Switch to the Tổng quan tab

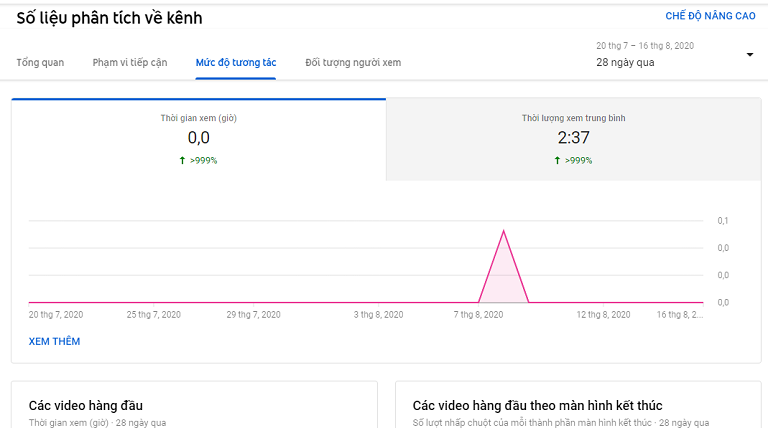tap(40, 63)
